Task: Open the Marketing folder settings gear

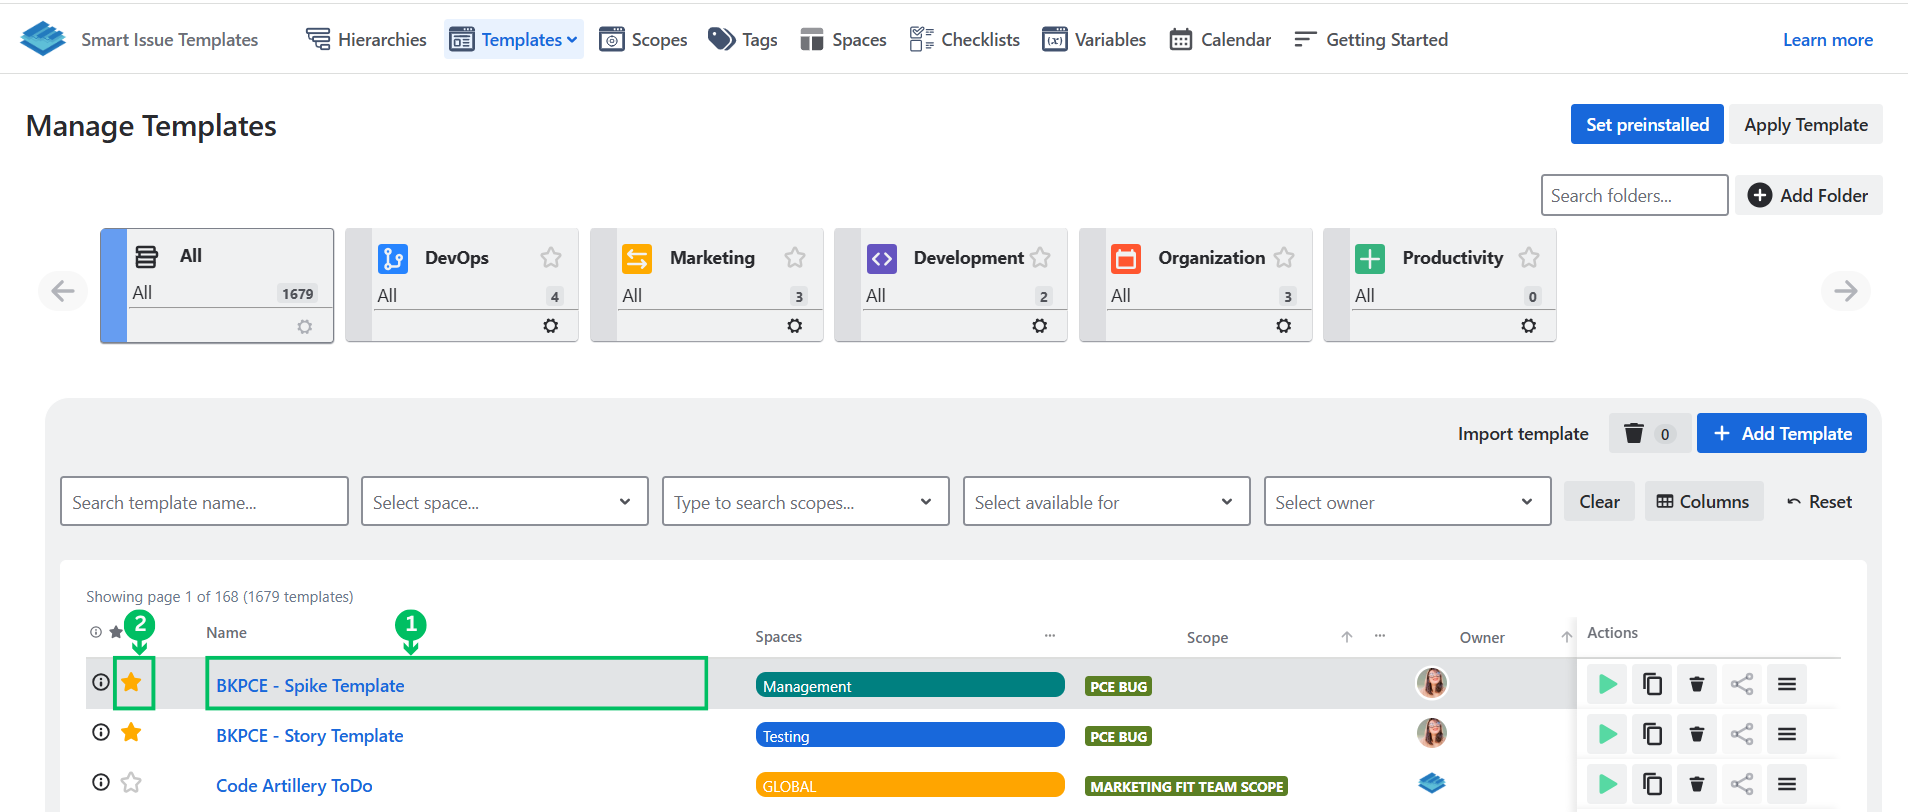Action: coord(795,326)
